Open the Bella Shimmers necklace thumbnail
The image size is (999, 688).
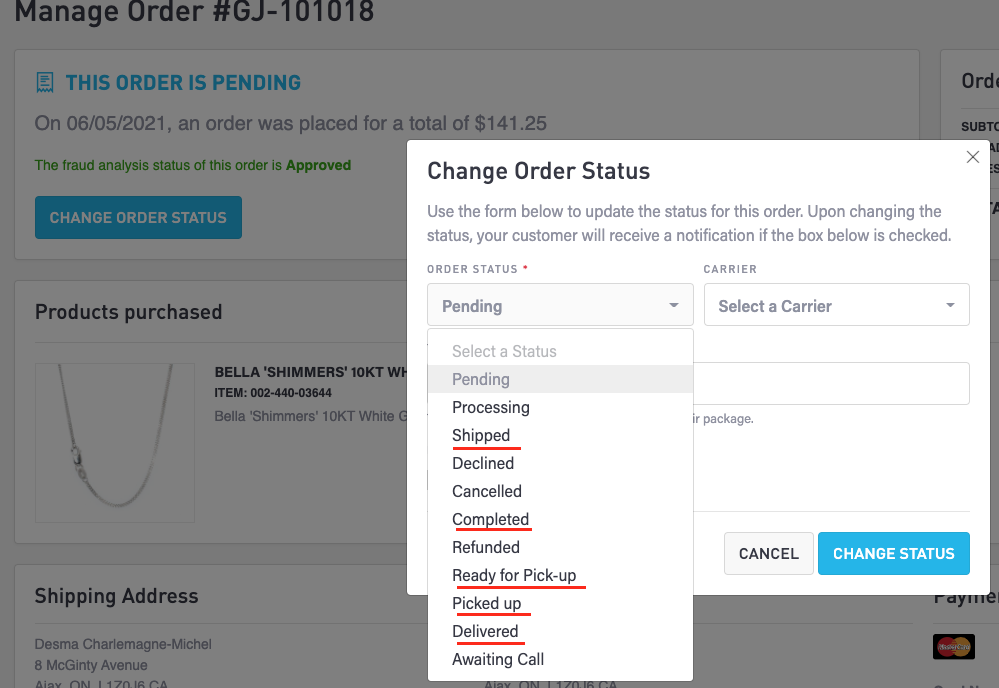click(x=115, y=442)
